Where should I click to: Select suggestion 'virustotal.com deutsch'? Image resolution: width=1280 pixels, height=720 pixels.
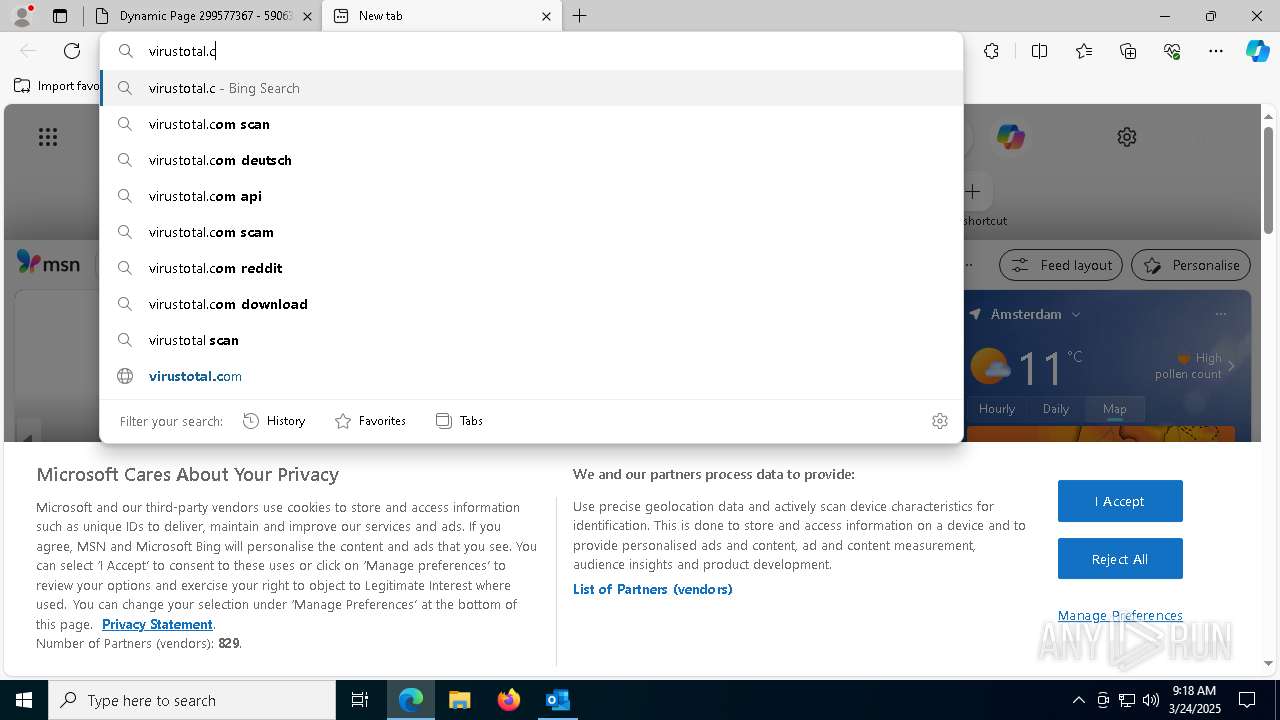531,160
